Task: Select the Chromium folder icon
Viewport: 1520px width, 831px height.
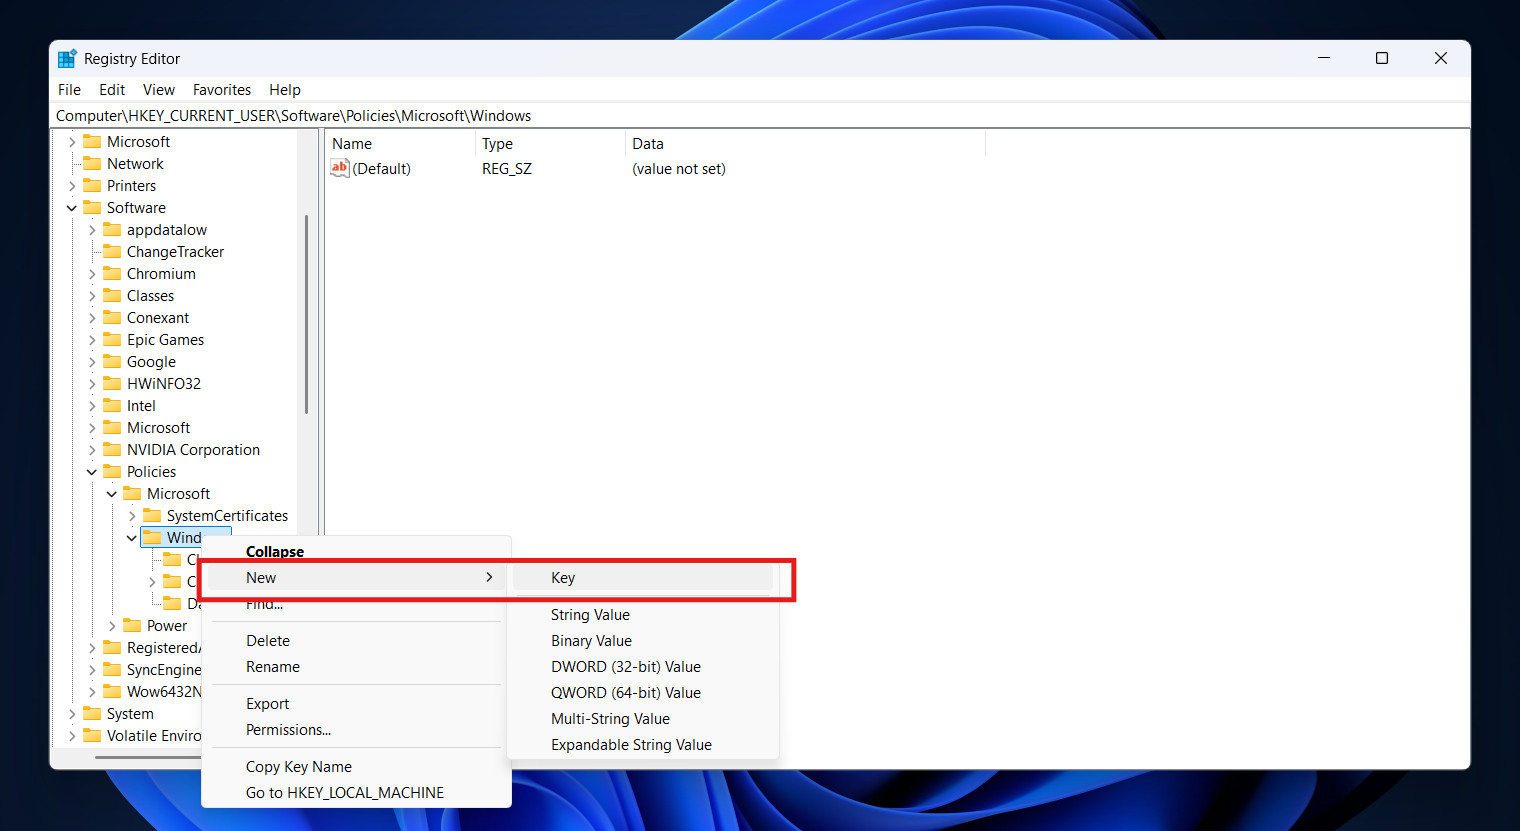Action: point(112,273)
